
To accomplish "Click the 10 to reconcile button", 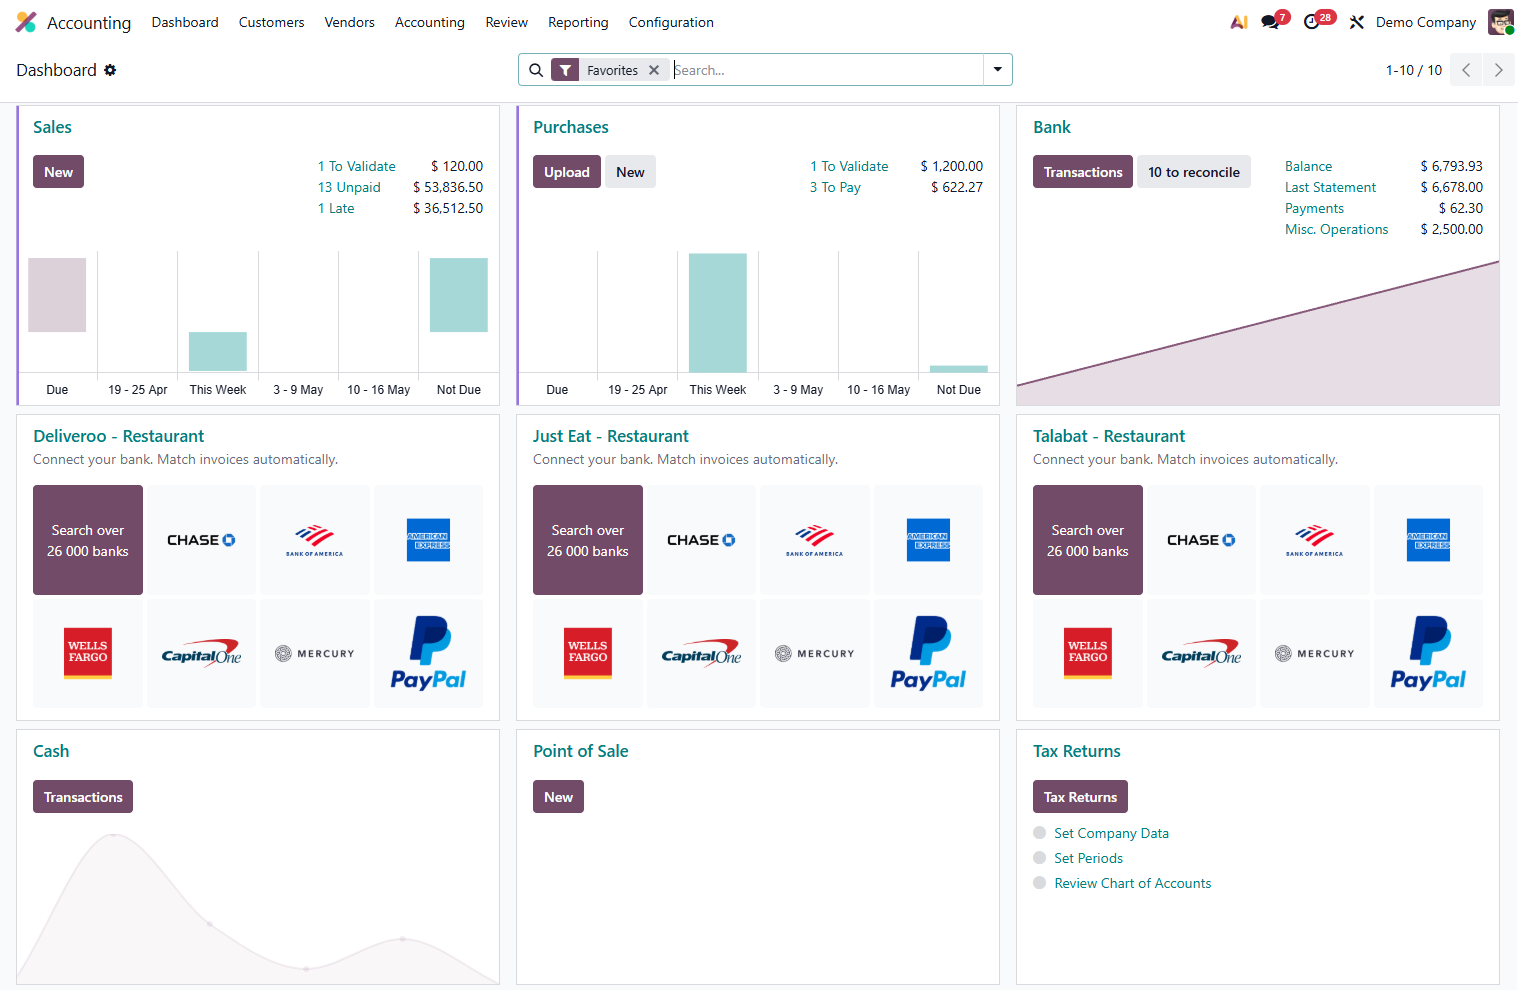I will click(1194, 172).
